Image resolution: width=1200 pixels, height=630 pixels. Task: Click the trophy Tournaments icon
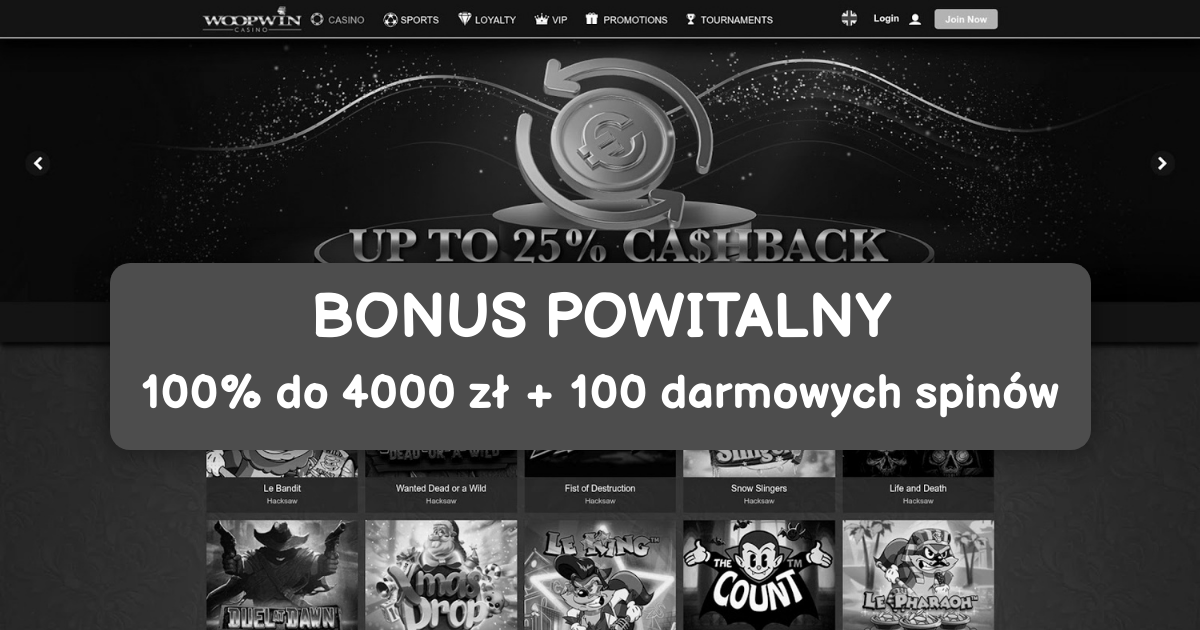[690, 19]
